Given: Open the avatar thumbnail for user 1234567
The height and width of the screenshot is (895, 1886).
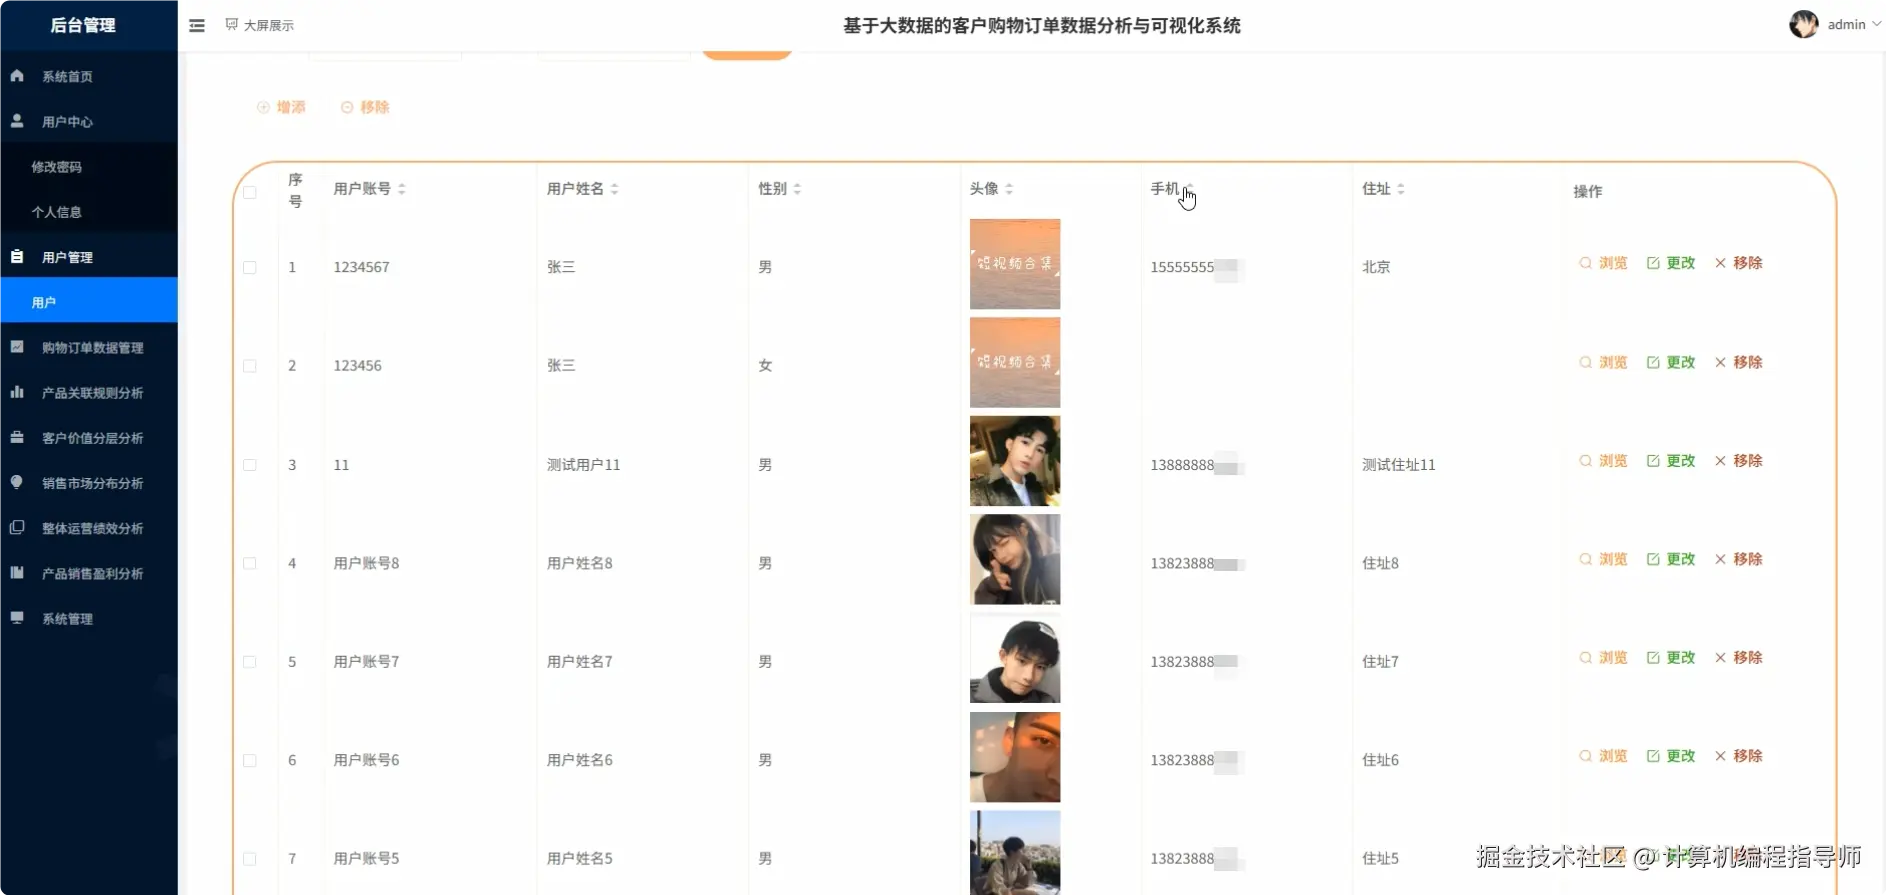Looking at the screenshot, I should [x=1015, y=264].
